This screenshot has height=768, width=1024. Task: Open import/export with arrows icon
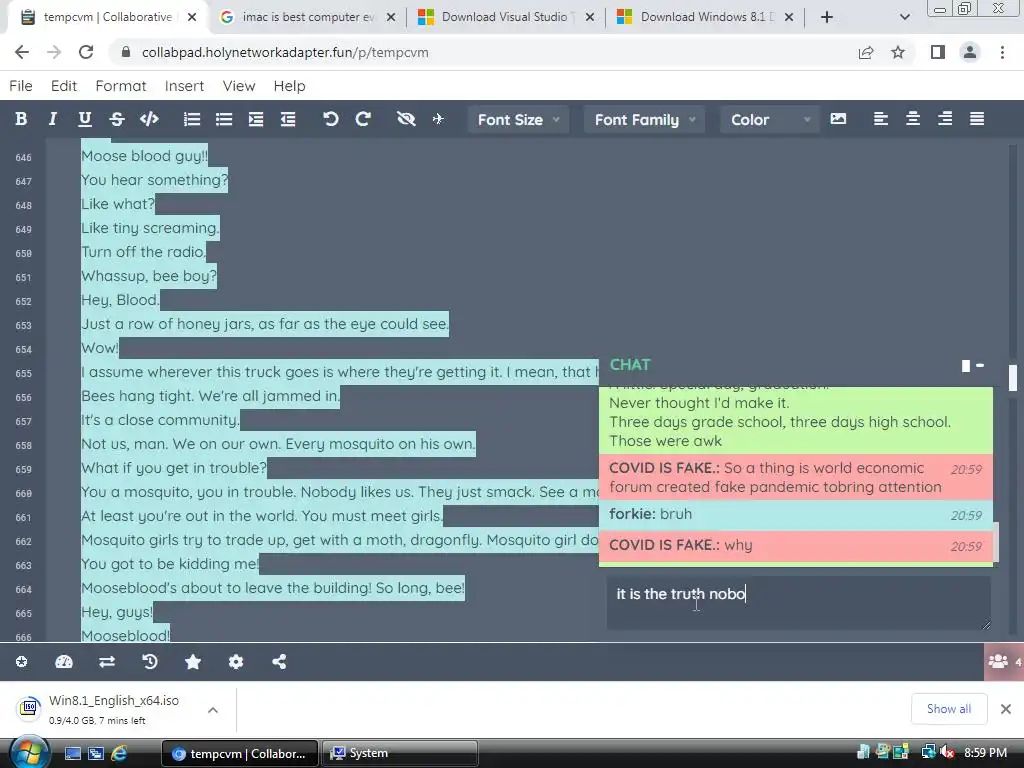(x=107, y=662)
